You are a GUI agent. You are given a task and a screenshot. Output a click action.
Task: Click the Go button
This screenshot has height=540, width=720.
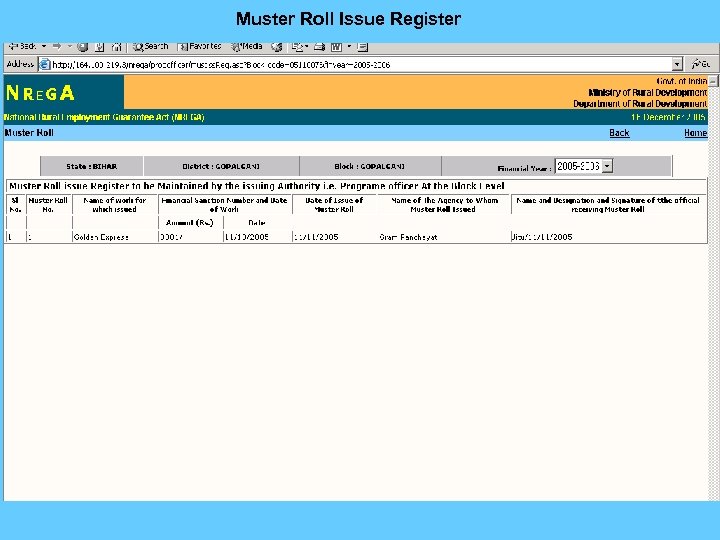coord(701,64)
